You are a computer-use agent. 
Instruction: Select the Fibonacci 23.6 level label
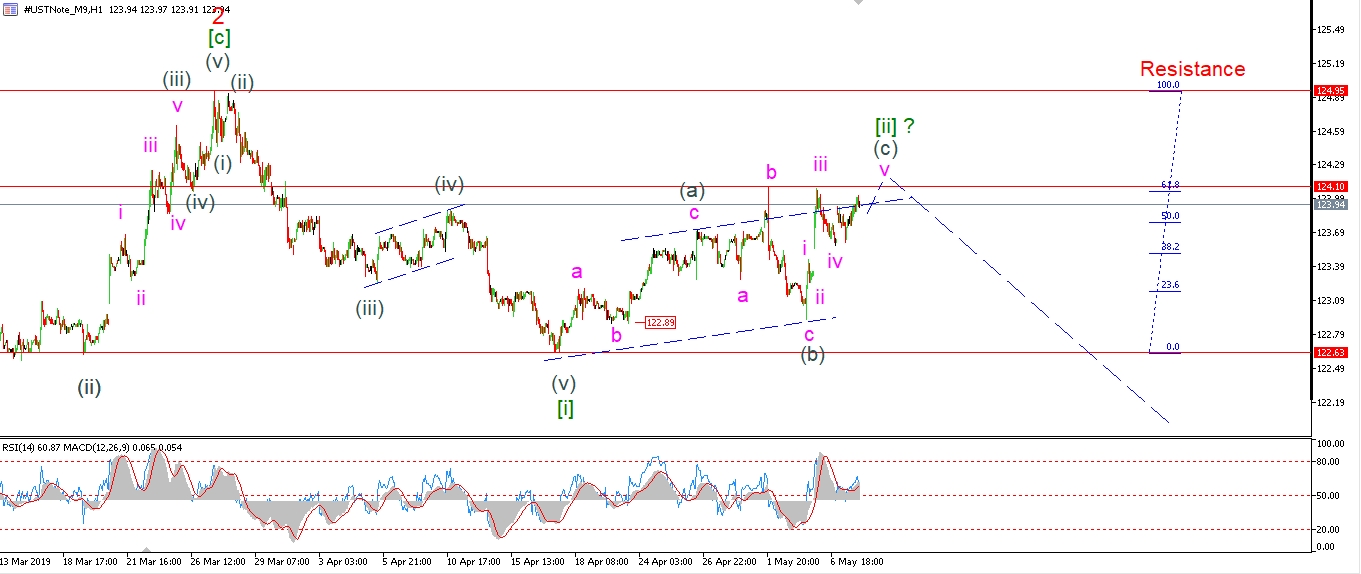(x=1170, y=285)
